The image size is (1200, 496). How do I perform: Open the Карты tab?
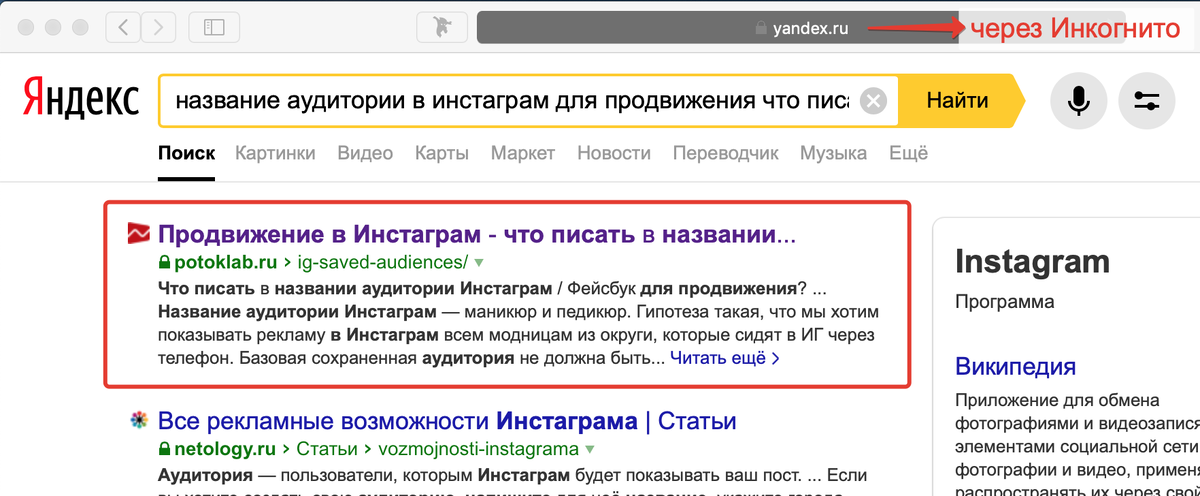tap(441, 153)
